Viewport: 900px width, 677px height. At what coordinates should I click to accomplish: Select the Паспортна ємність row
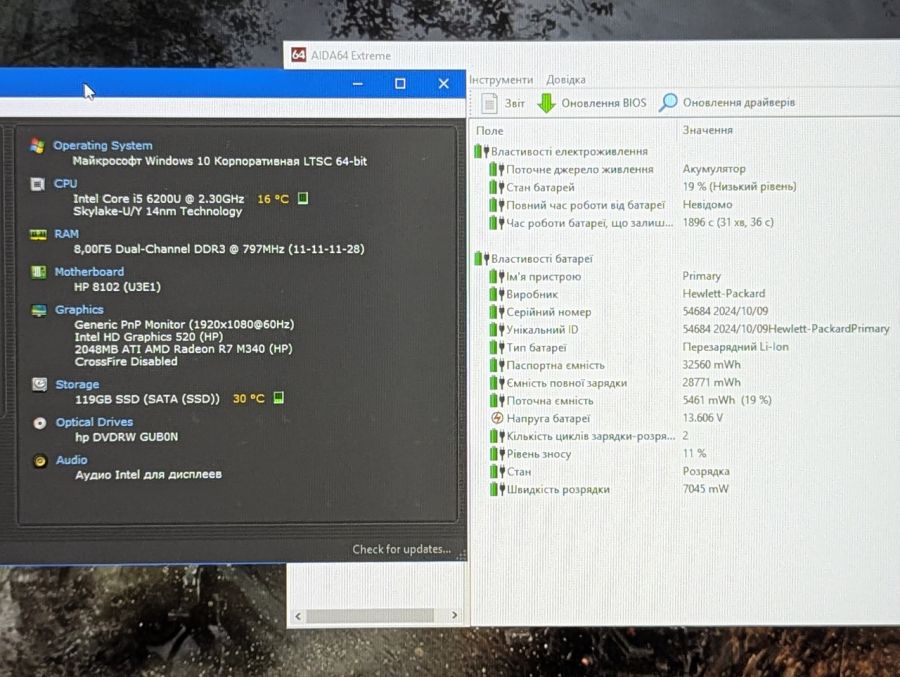[x=547, y=365]
